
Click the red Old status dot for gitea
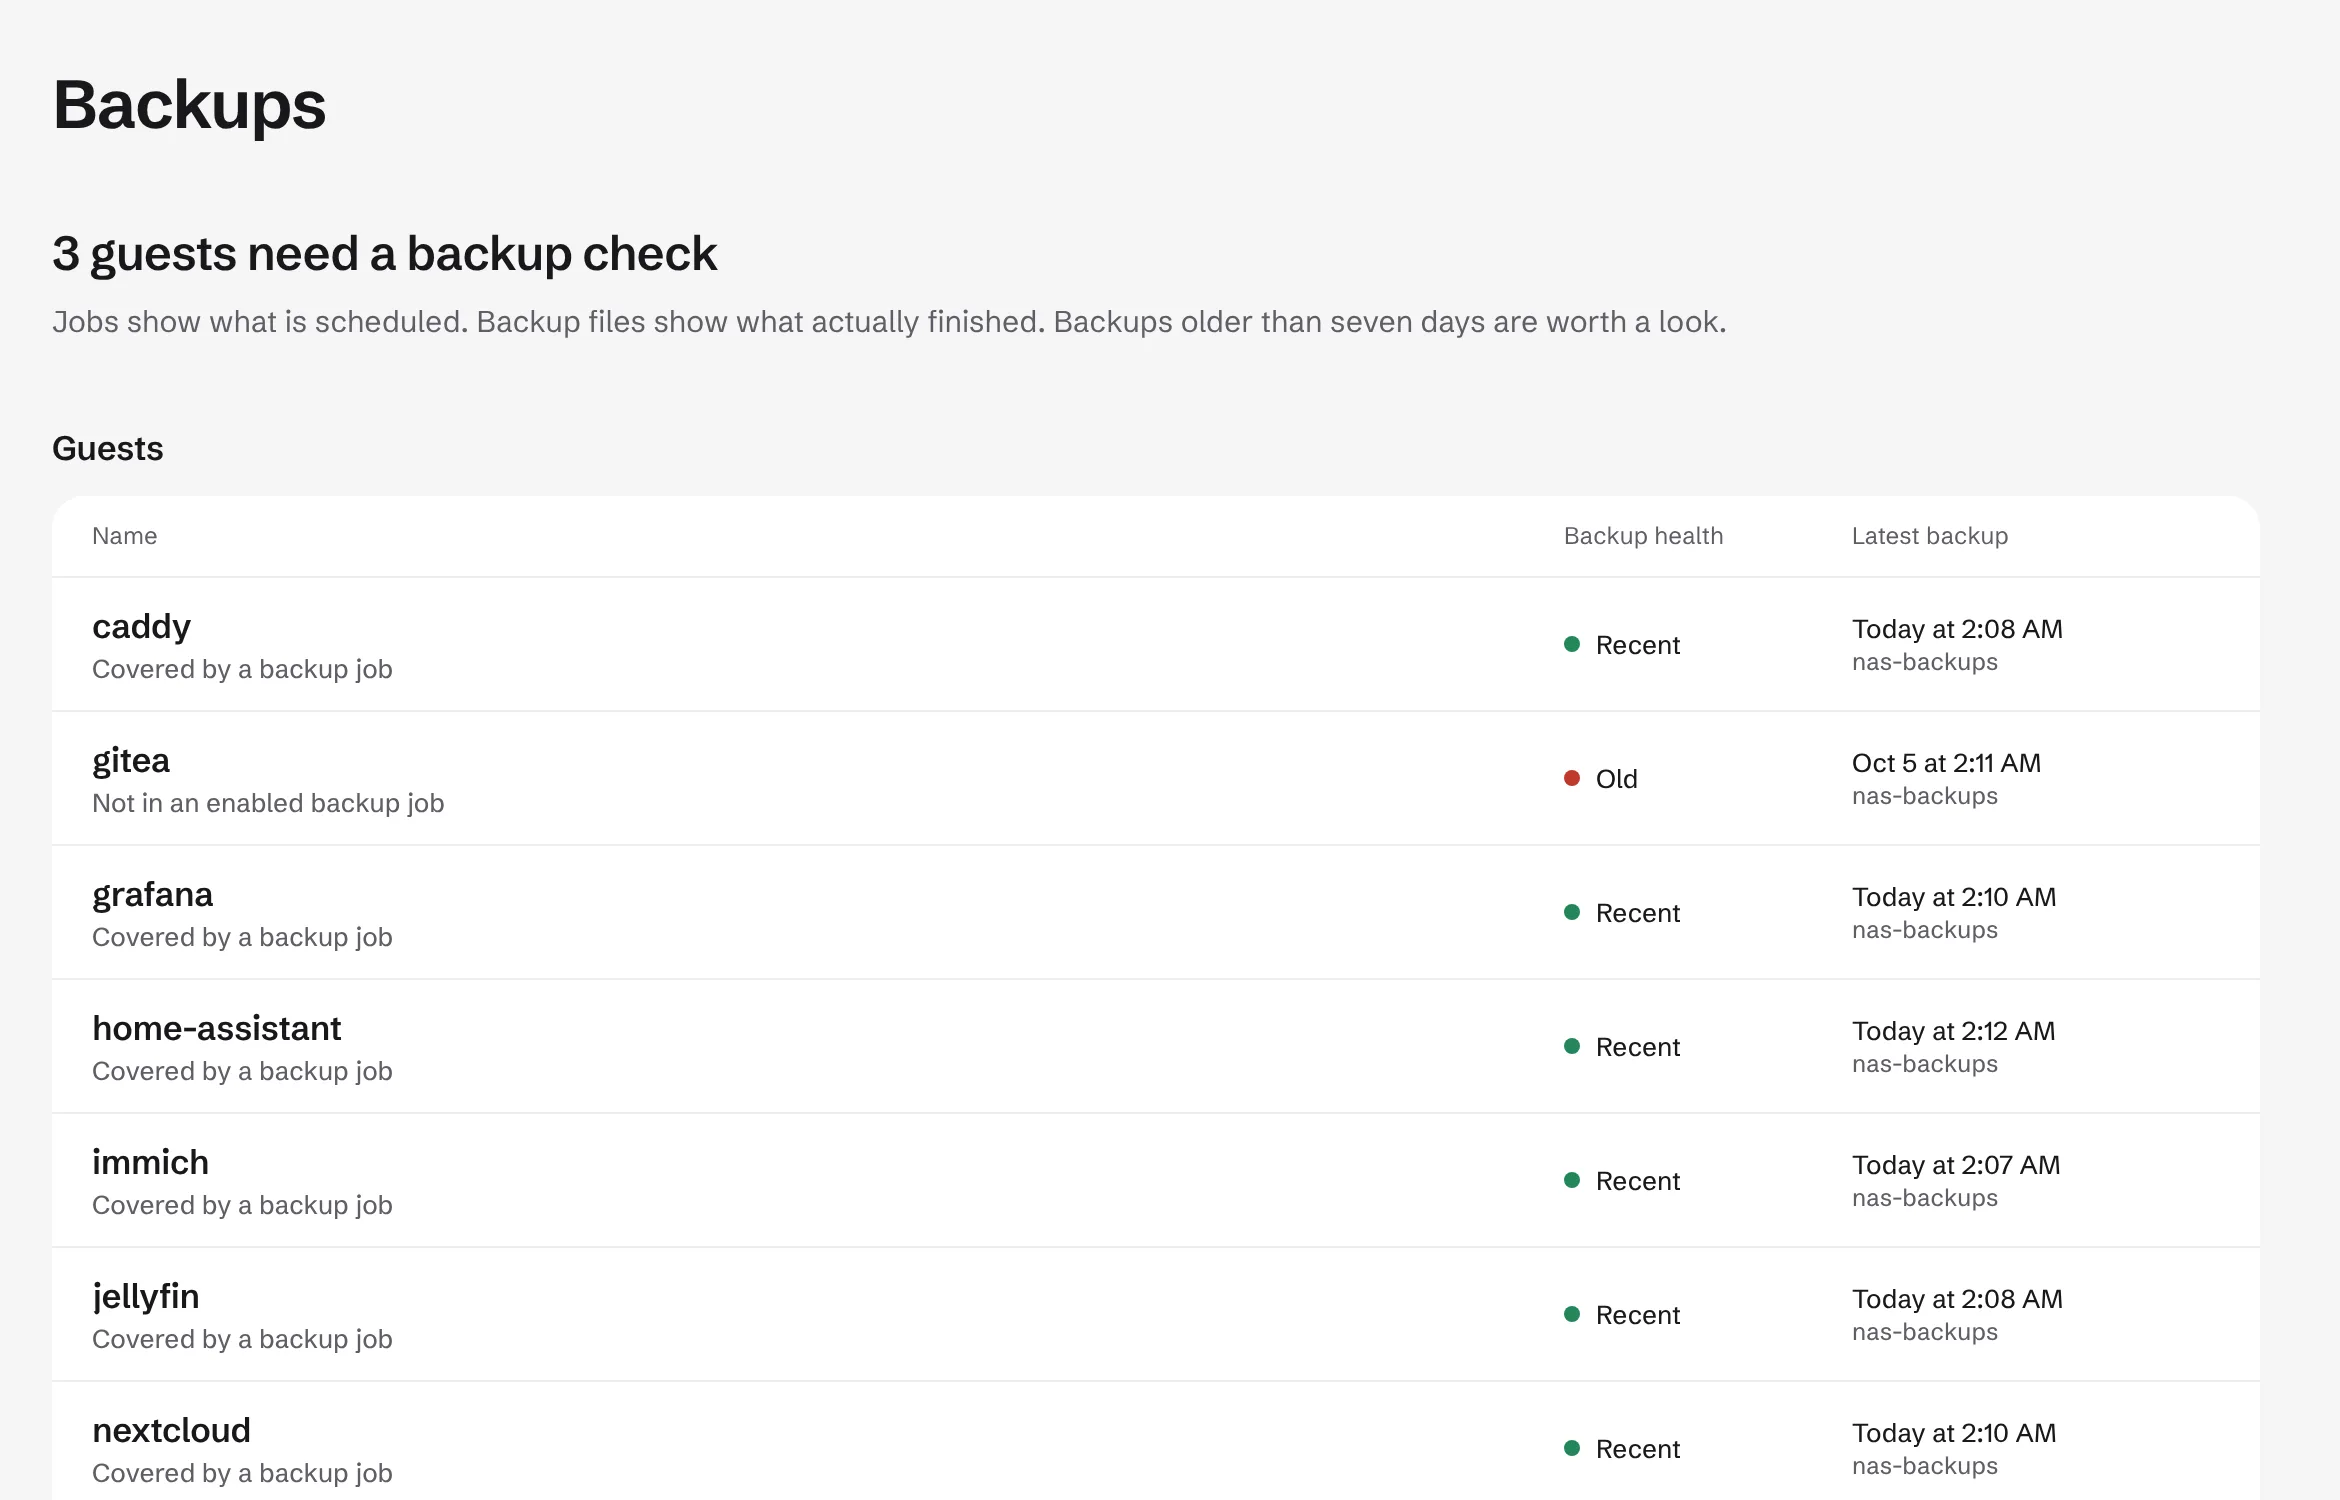(1572, 778)
